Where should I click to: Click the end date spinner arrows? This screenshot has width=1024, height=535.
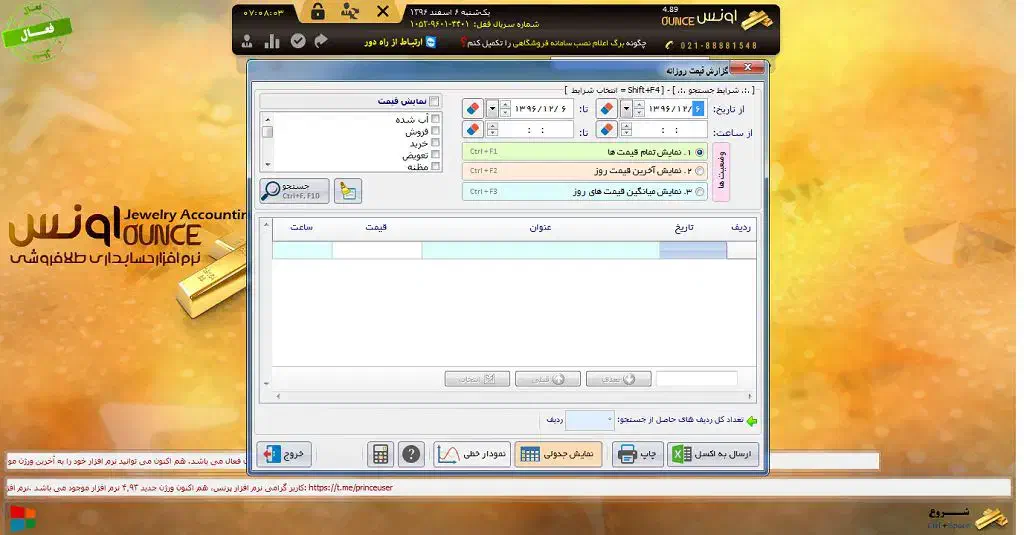point(505,108)
